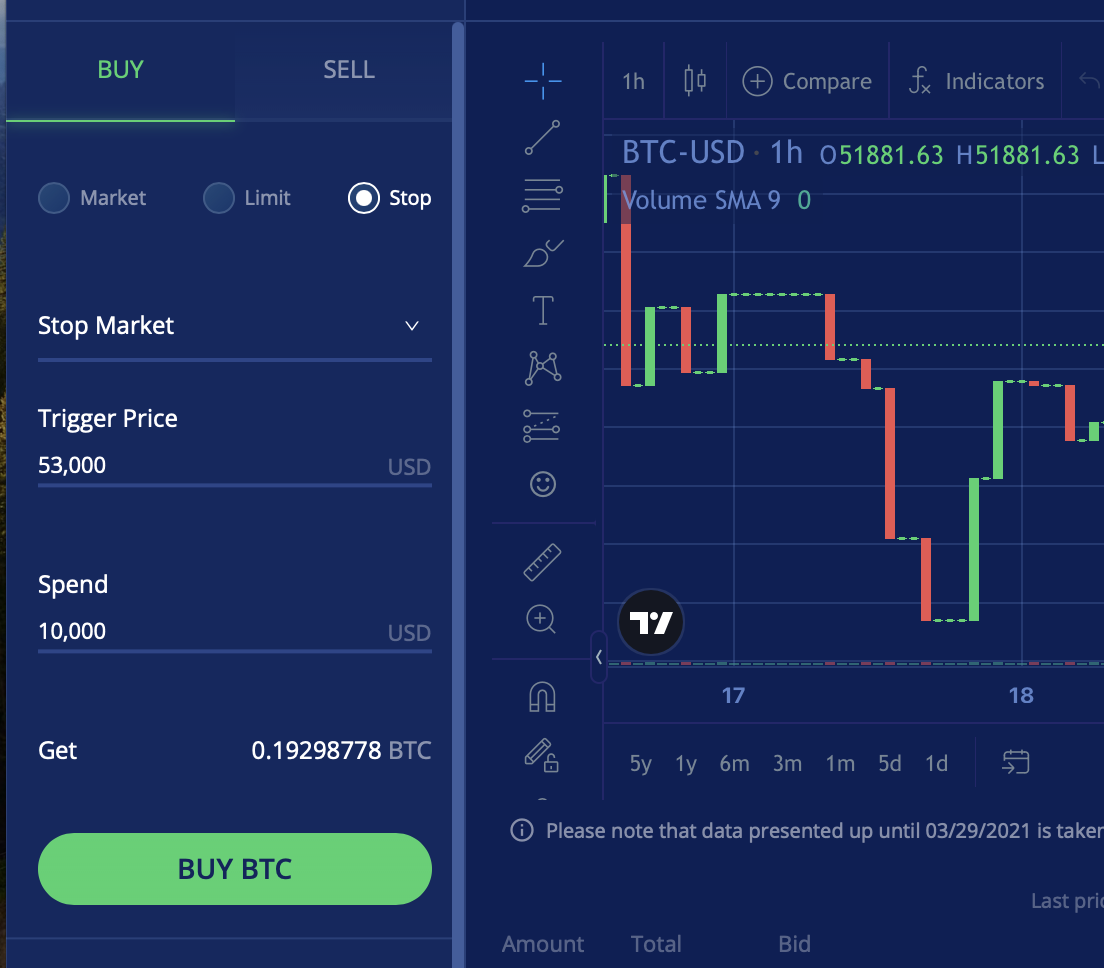The width and height of the screenshot is (1104, 968).
Task: Click the Trigger Price input field
Action: click(234, 465)
